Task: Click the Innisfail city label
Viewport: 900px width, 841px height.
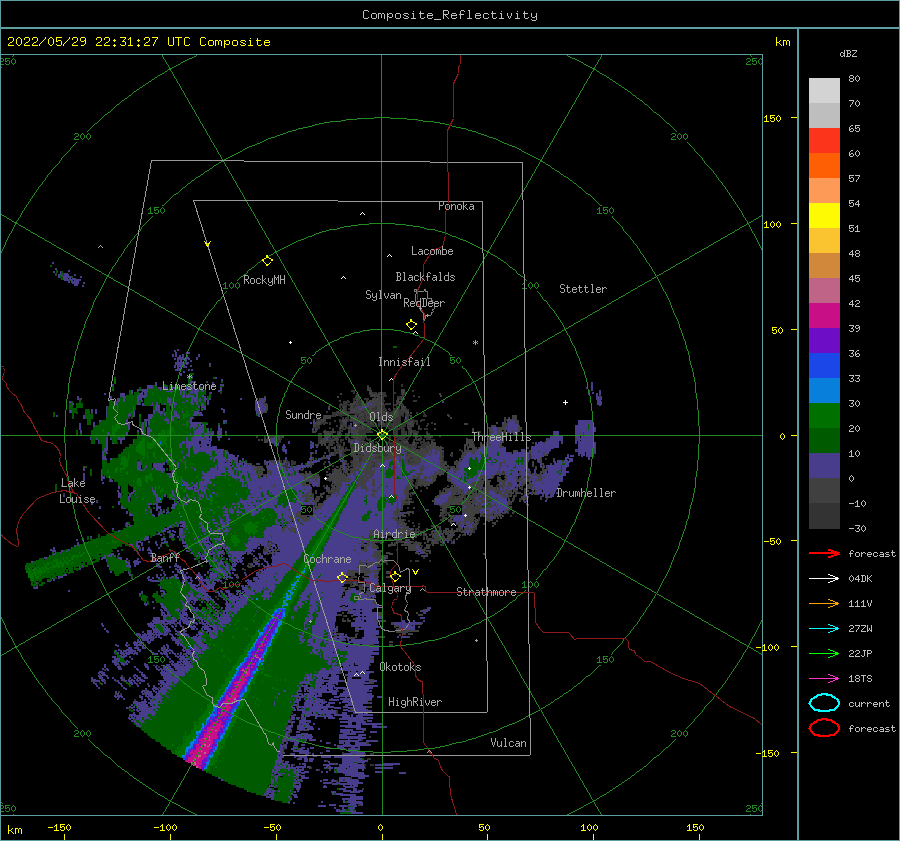Action: pyautogui.click(x=404, y=362)
